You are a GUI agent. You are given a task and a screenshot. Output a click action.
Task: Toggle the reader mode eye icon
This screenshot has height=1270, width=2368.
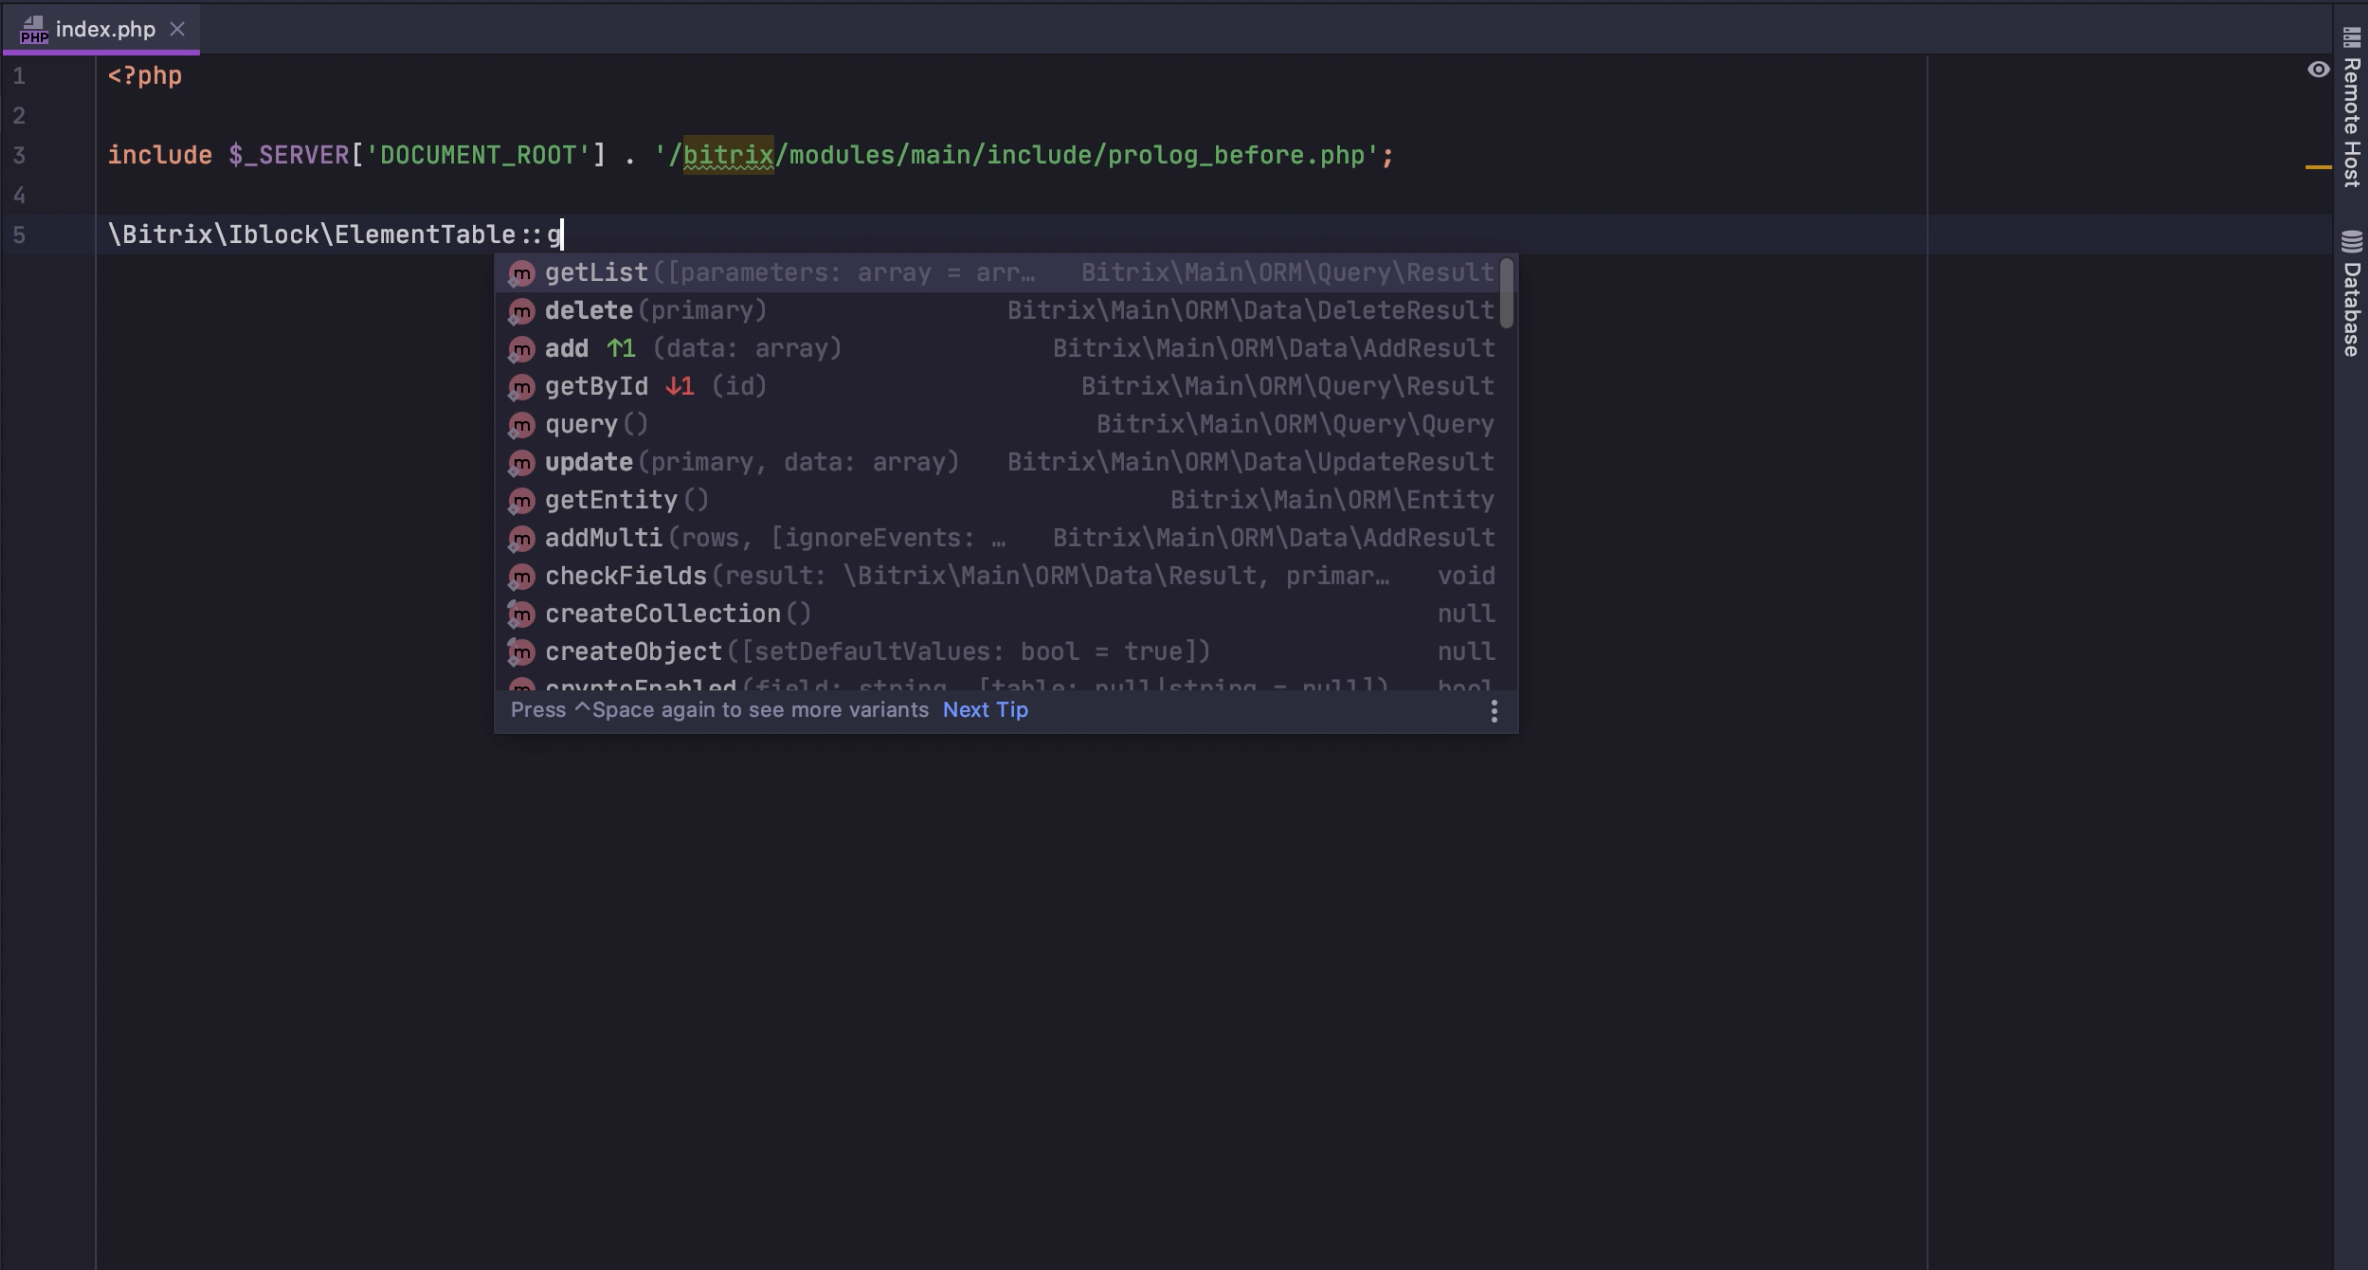coord(2318,69)
